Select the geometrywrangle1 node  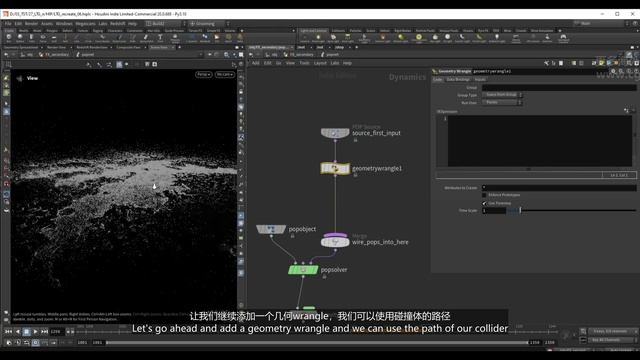pyautogui.click(x=335, y=169)
